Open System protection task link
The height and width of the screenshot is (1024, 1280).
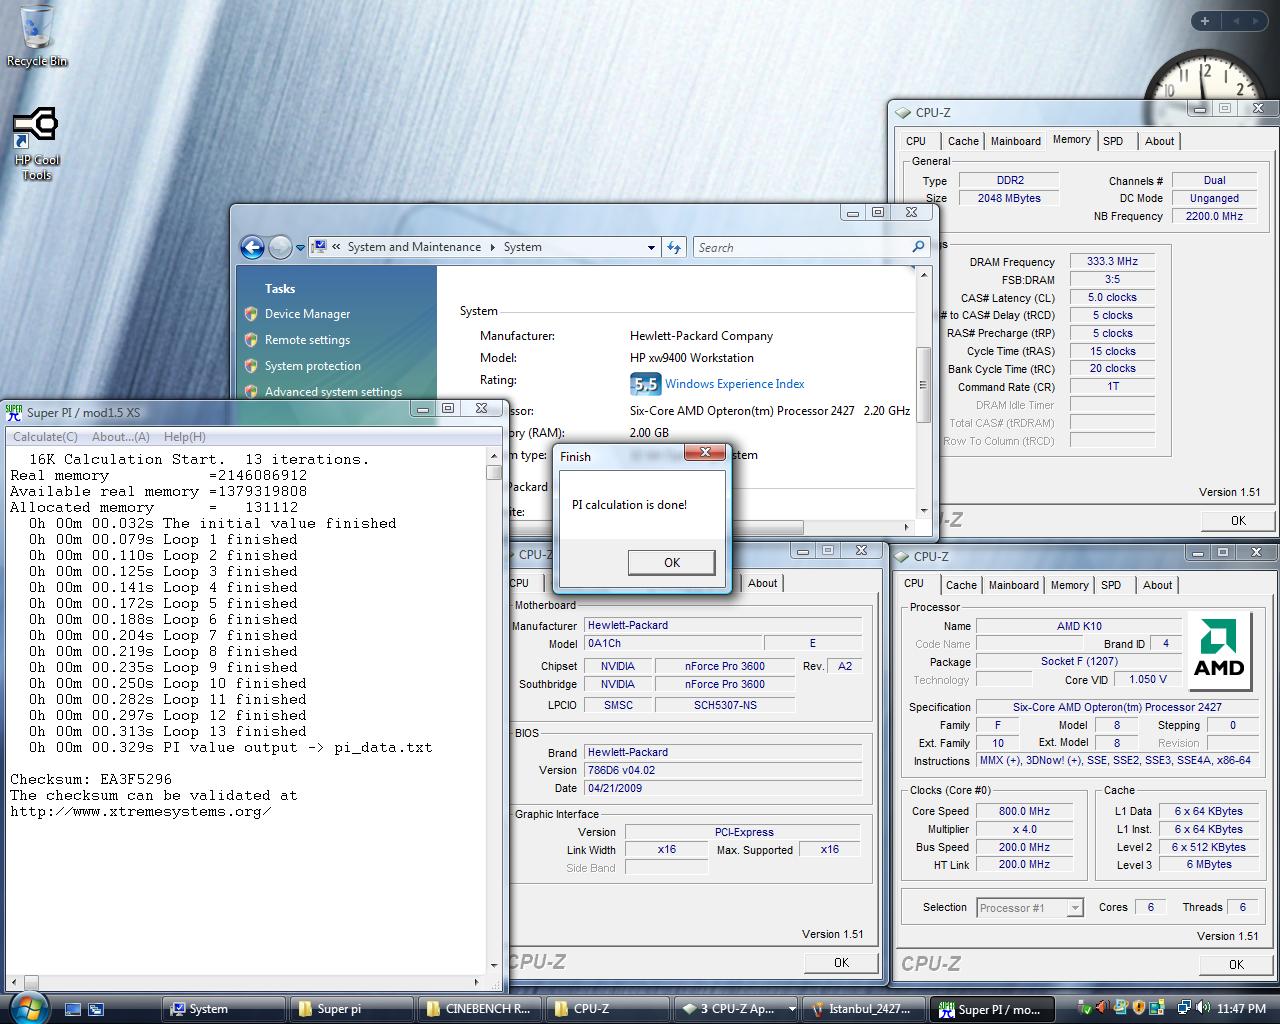313,365
